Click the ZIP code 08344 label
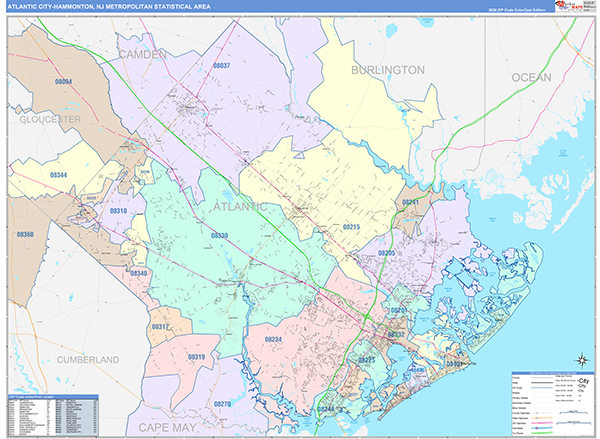Image resolution: width=600 pixels, height=439 pixels. pyautogui.click(x=59, y=175)
